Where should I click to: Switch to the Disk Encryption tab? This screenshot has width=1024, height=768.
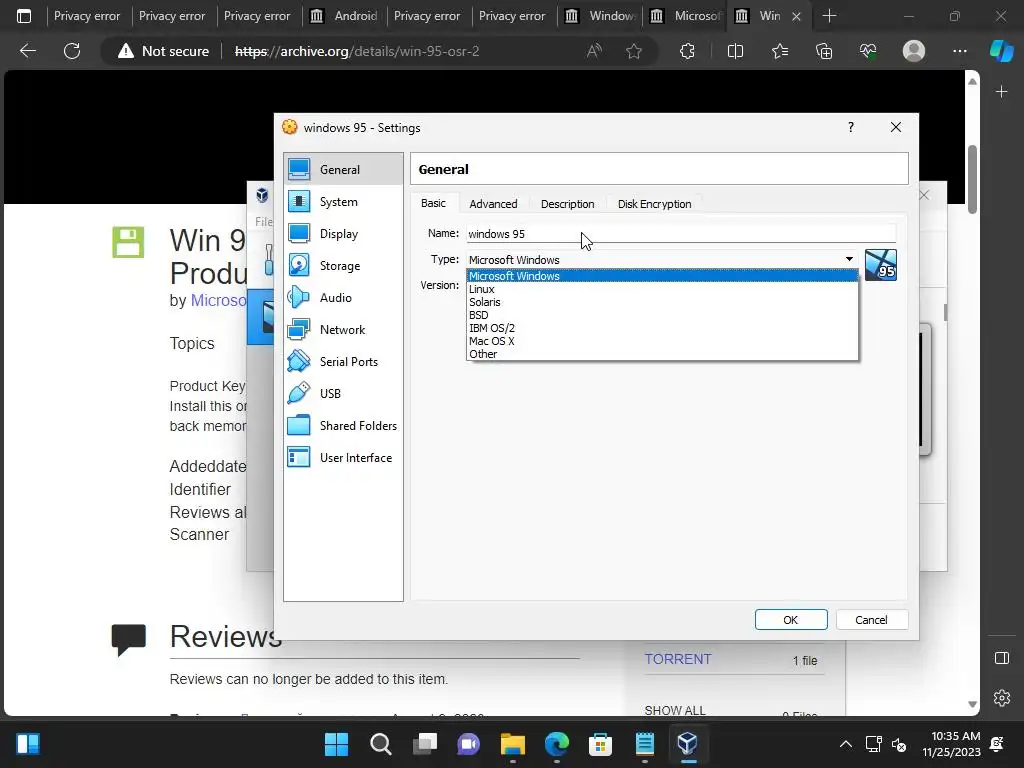(x=654, y=204)
